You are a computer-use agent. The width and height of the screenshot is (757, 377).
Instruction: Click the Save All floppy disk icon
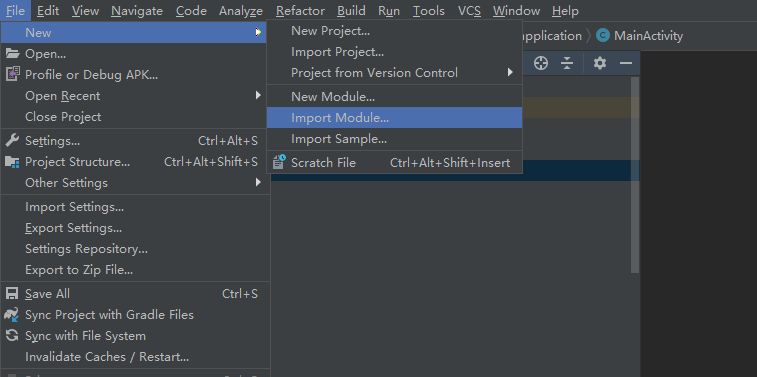pos(12,293)
